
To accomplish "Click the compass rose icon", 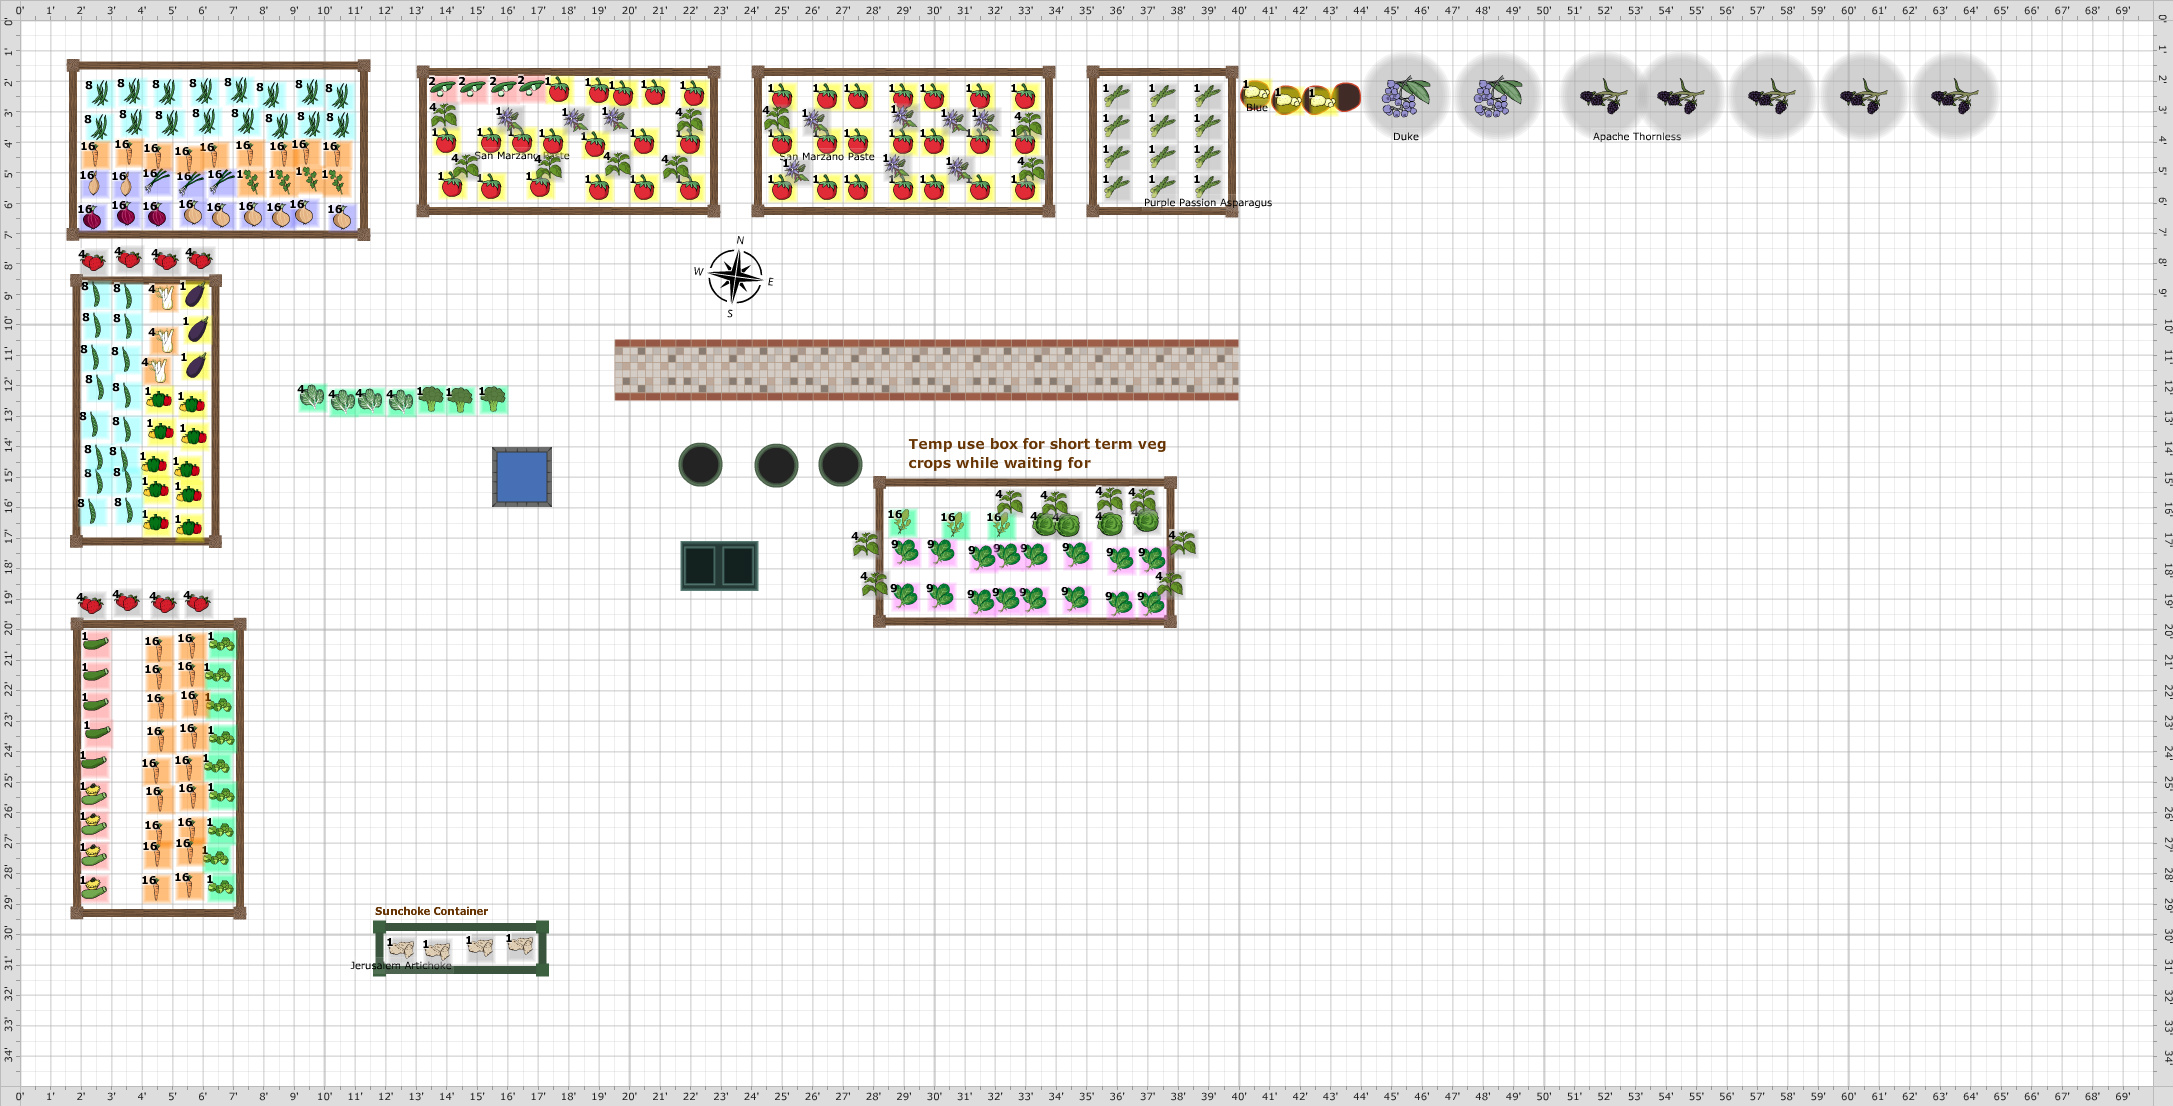I will pos(735,277).
